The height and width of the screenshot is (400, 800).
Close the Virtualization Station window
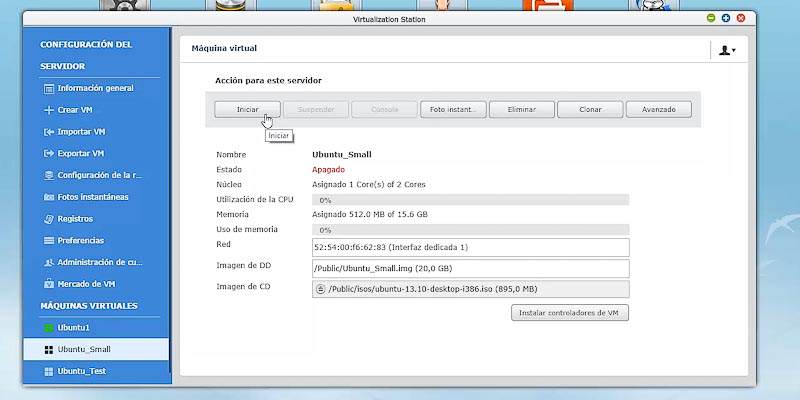point(741,18)
